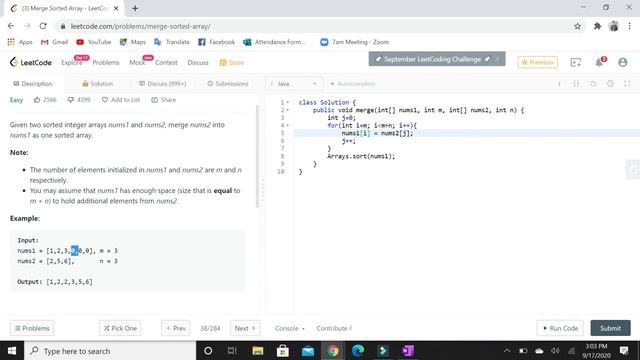Image resolution: width=640 pixels, height=360 pixels.
Task: Open OneNote from the taskbar
Action: (408, 351)
